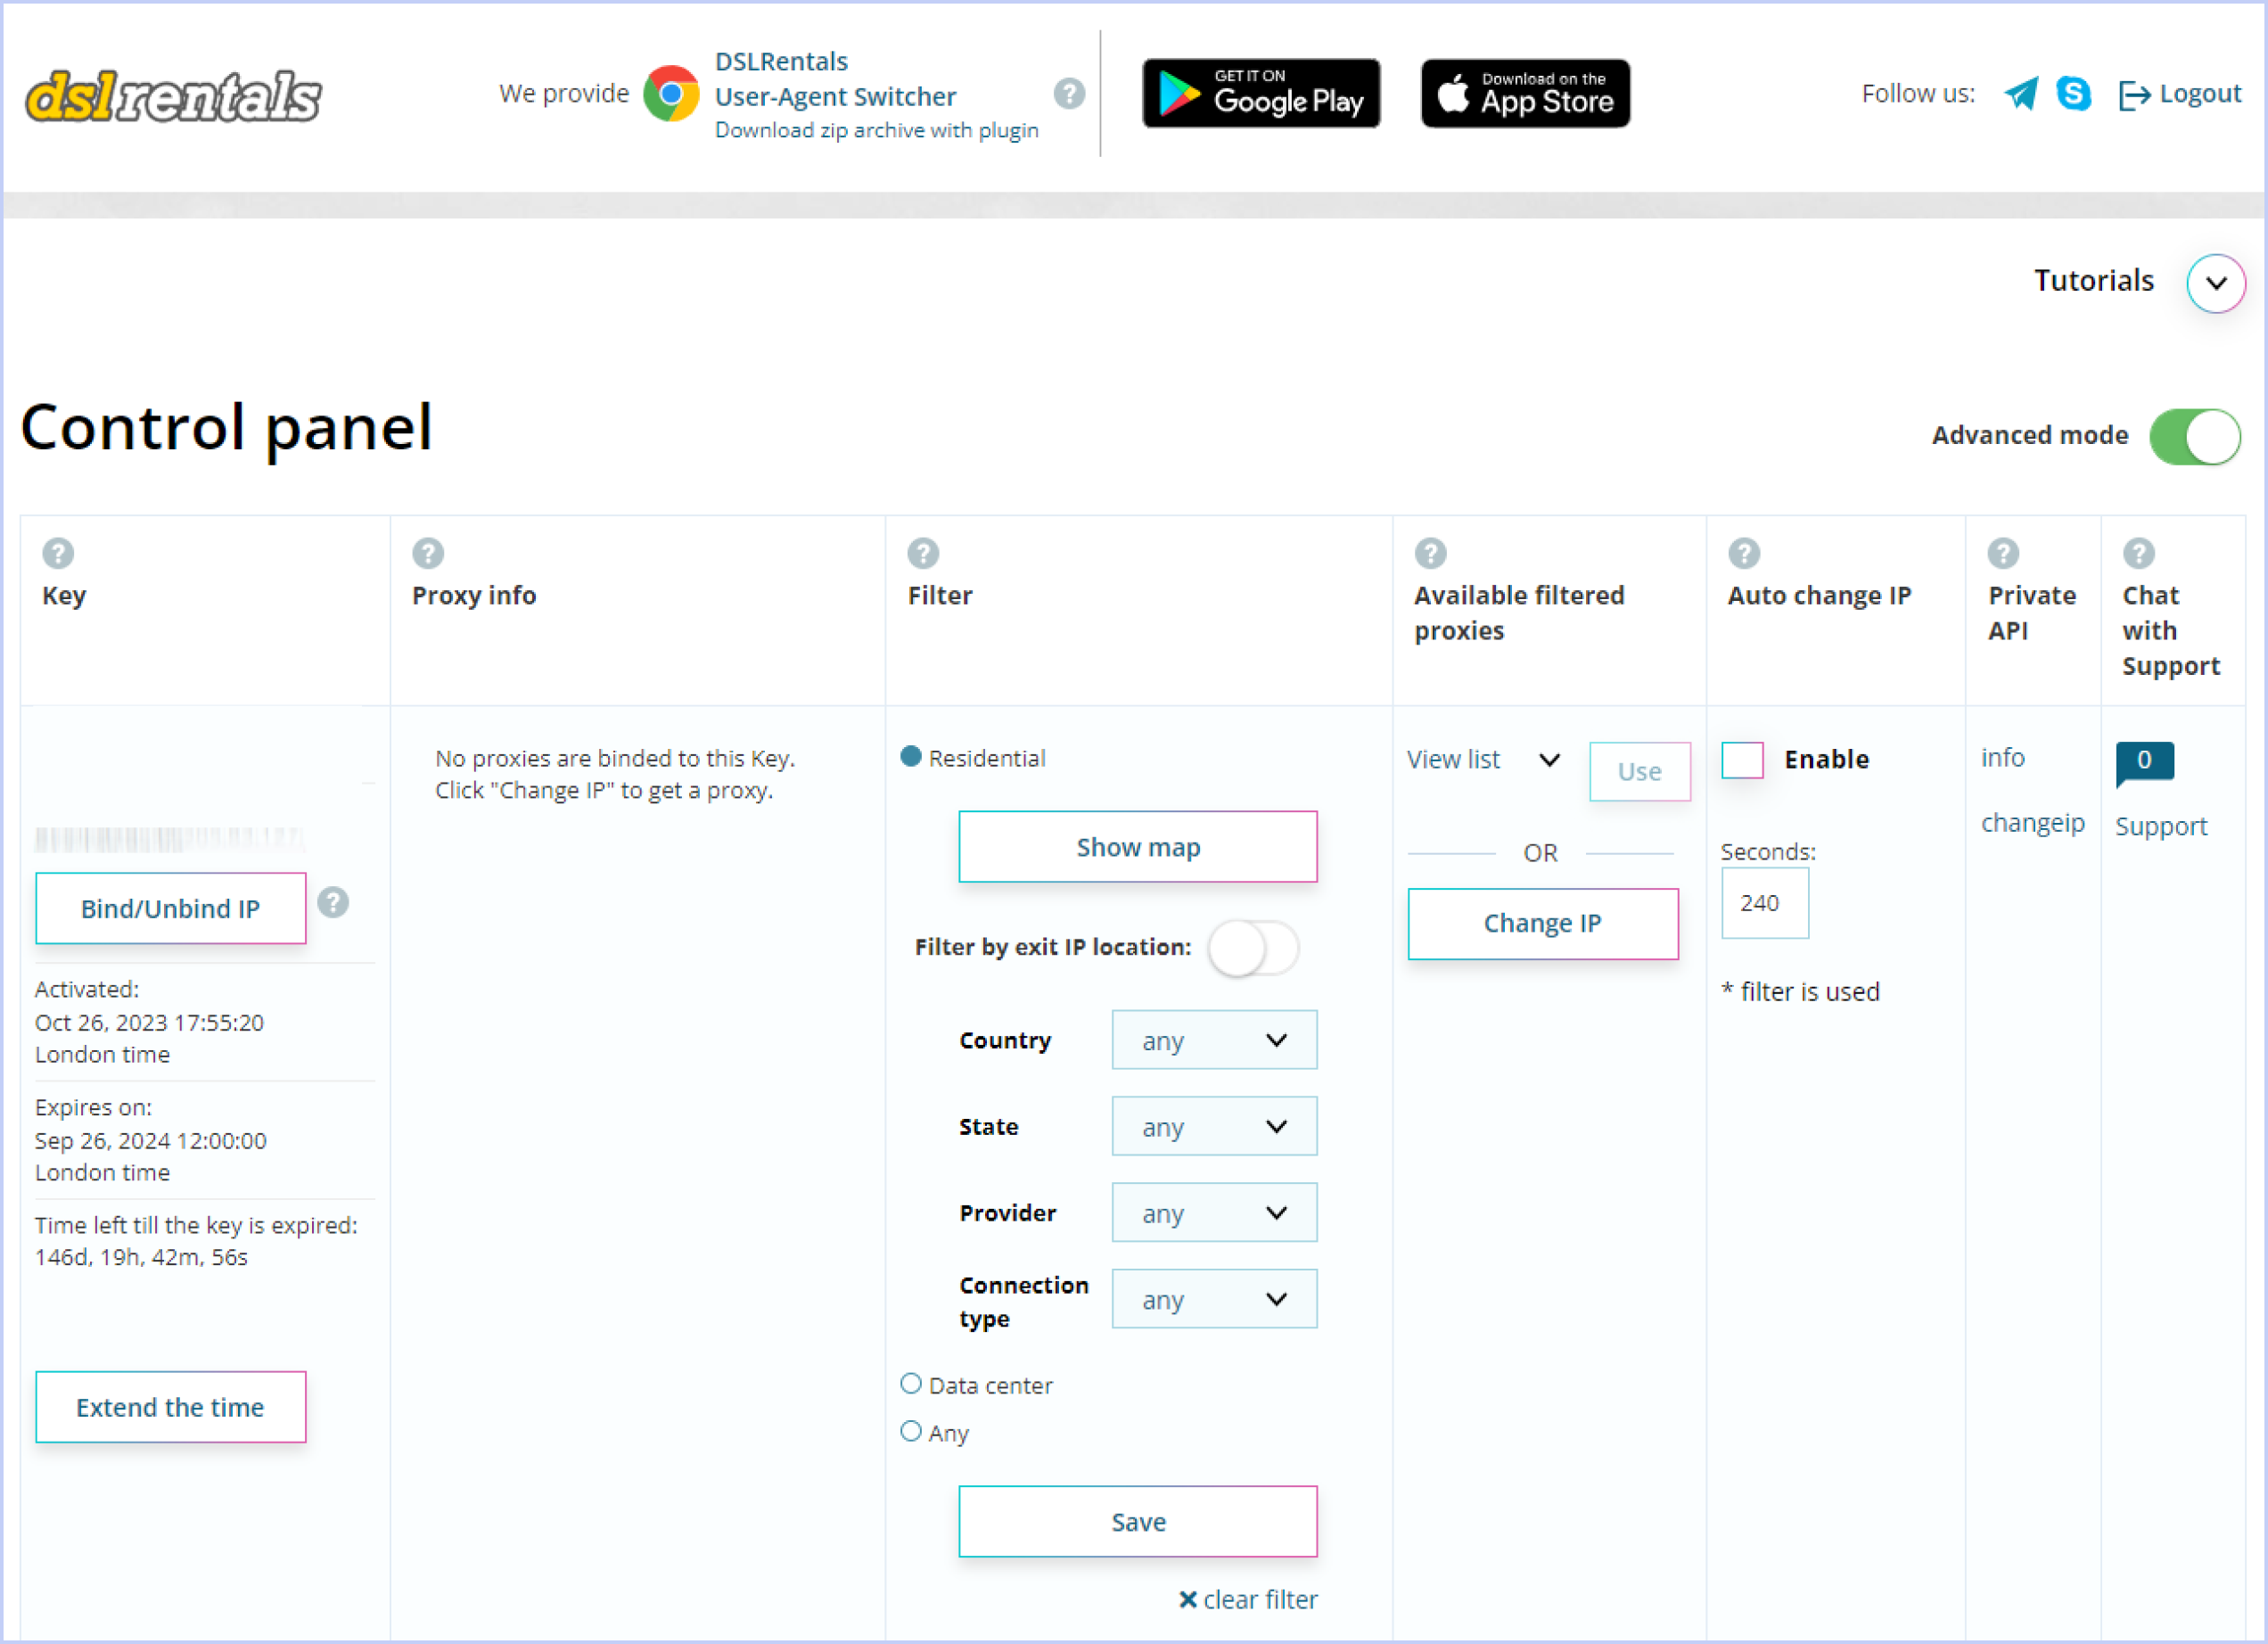Click the Change IP button

(x=1543, y=924)
